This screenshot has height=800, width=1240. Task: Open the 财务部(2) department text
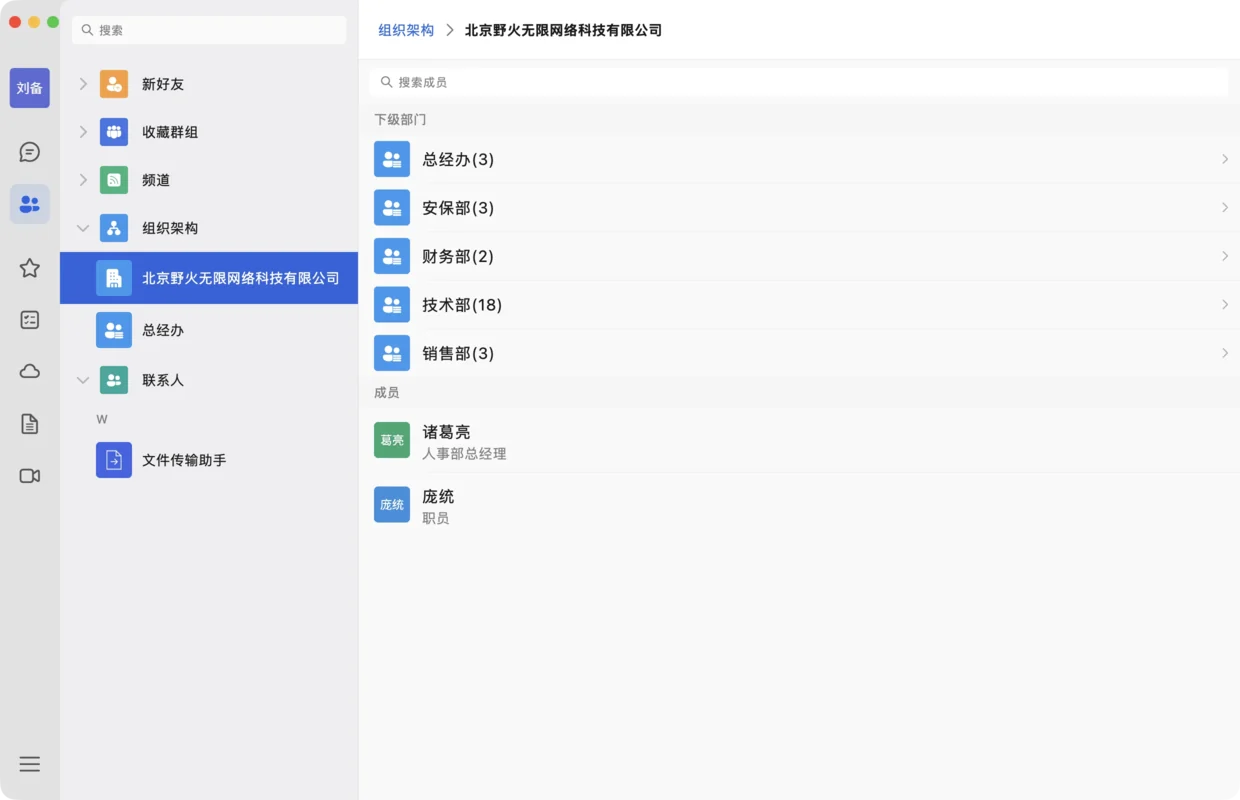[458, 256]
